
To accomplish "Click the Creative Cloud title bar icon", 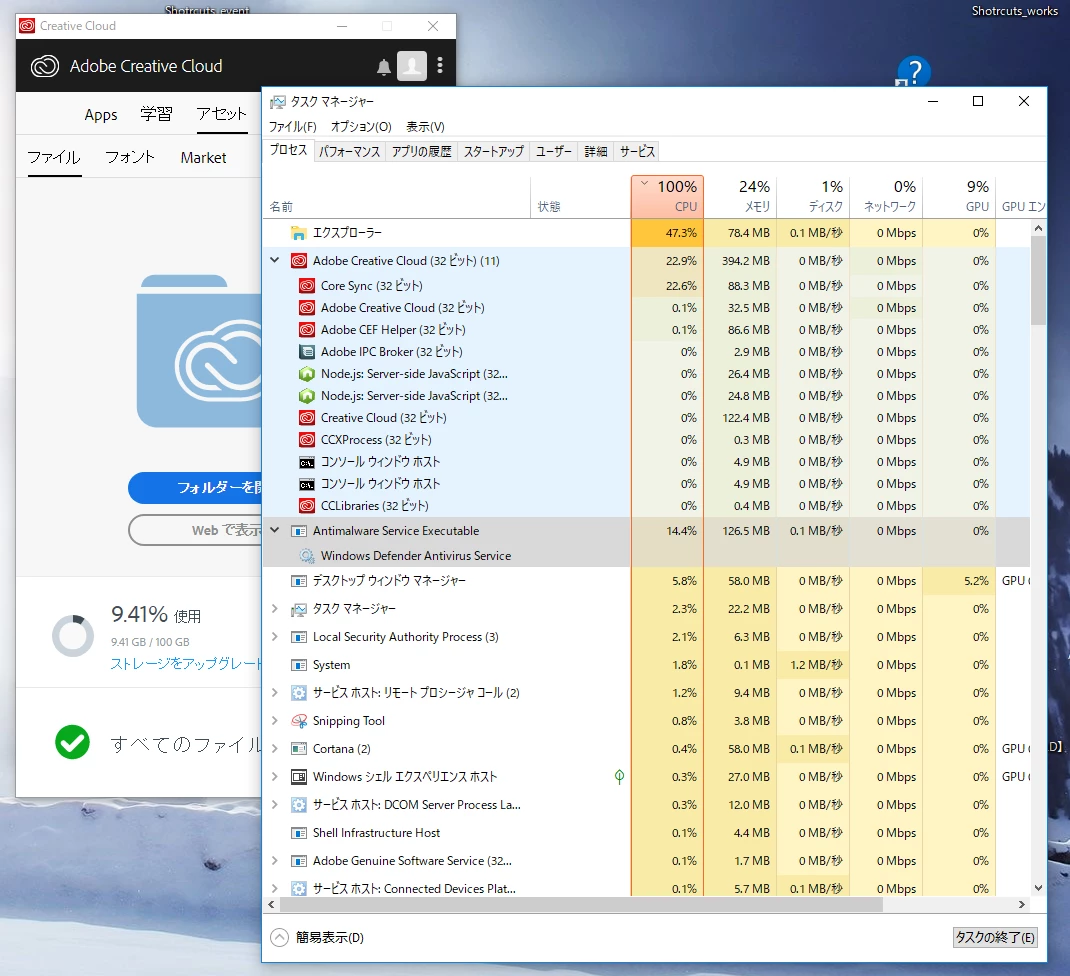I will (27, 26).
